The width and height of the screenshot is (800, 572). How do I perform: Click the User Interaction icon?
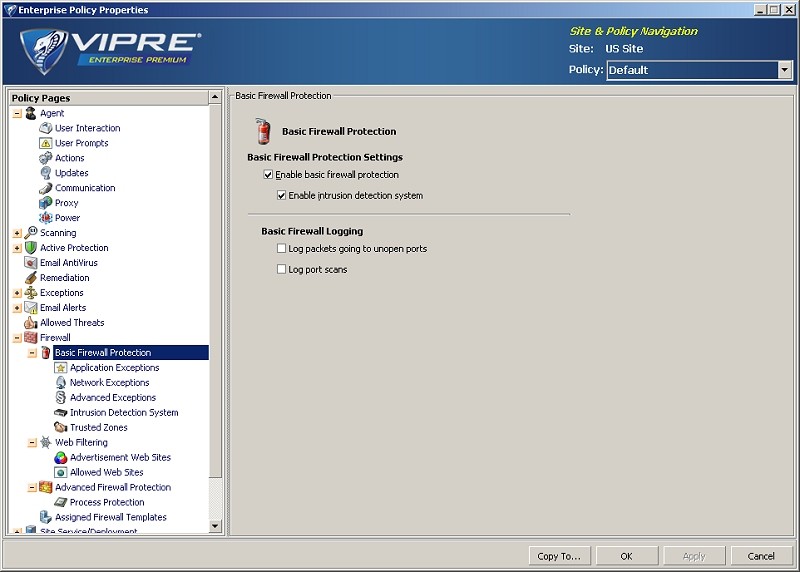point(45,128)
